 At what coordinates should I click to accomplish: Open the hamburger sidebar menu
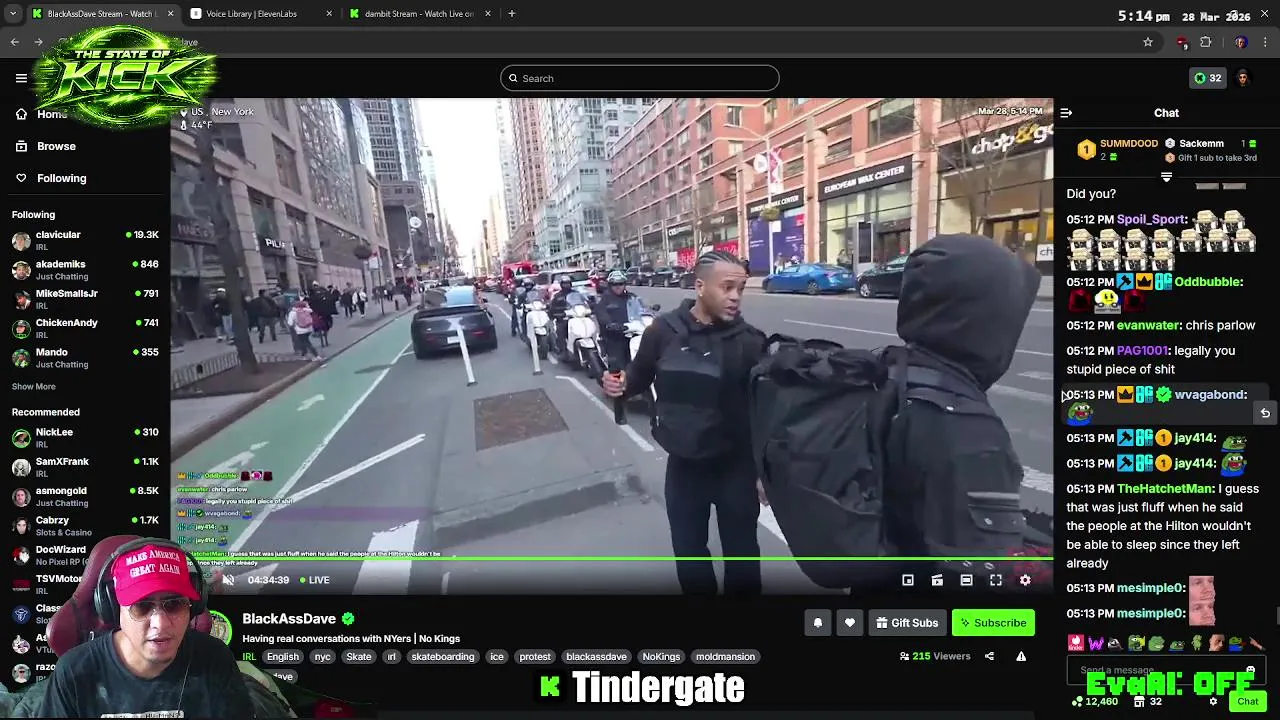(x=21, y=78)
